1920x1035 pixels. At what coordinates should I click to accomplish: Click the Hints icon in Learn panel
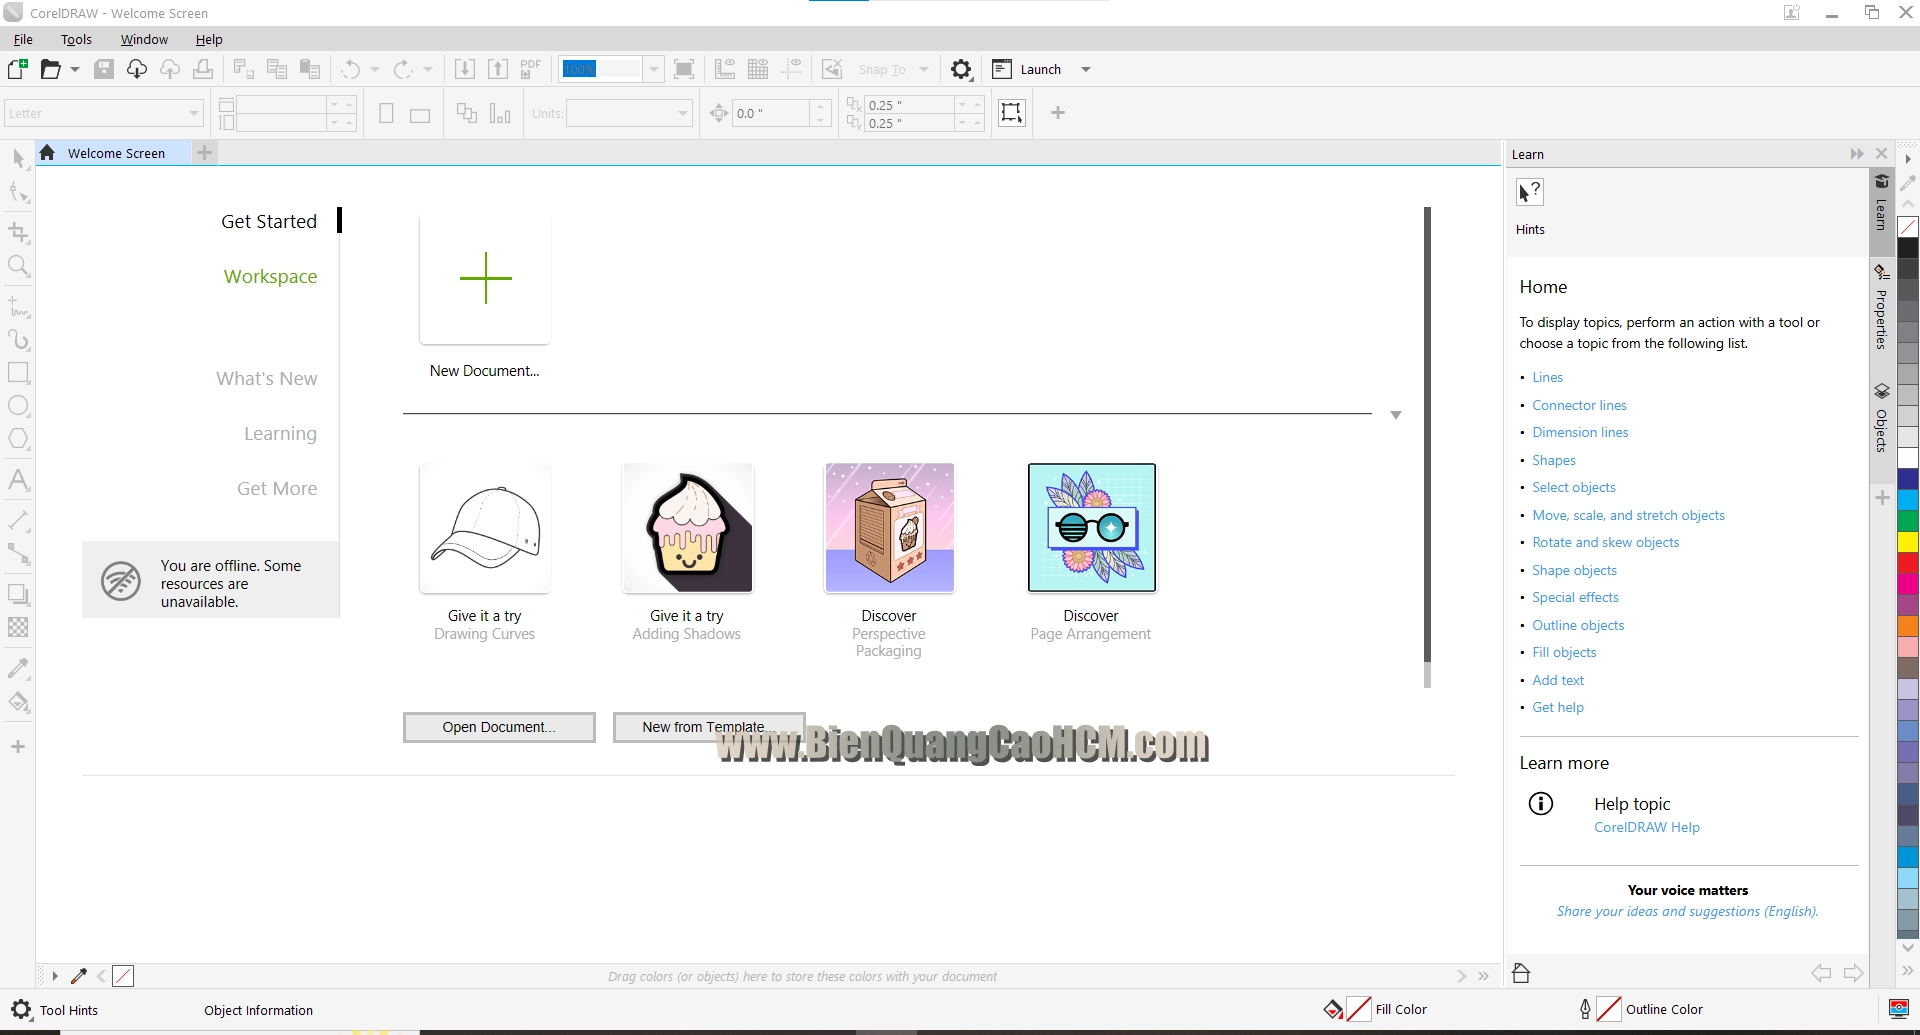pyautogui.click(x=1530, y=192)
